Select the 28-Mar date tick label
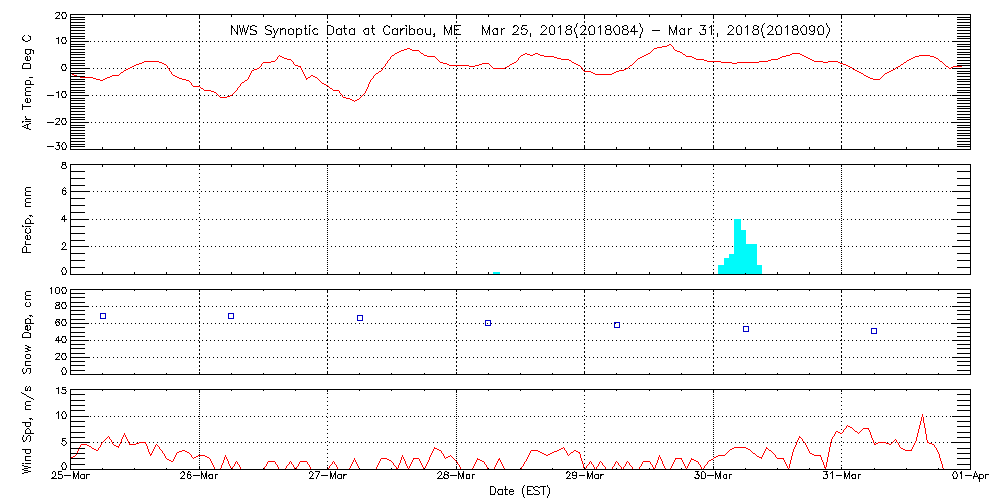 (x=456, y=477)
